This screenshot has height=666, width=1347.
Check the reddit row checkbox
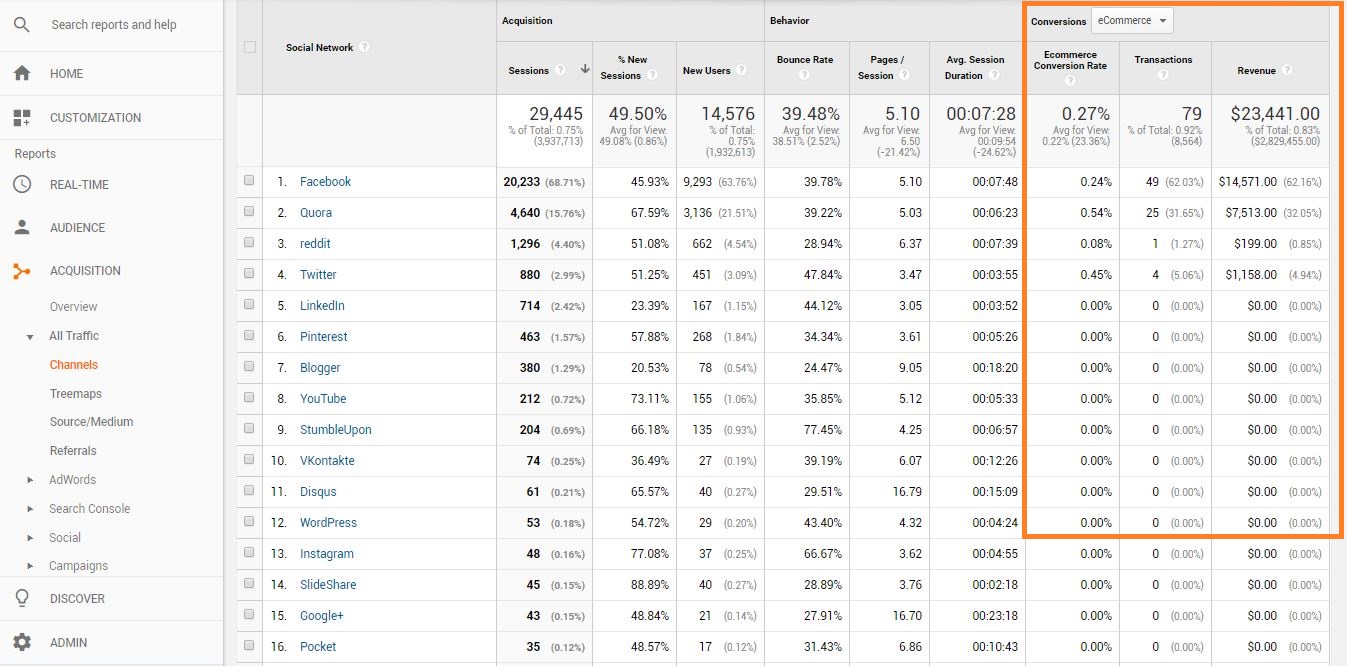pos(249,243)
